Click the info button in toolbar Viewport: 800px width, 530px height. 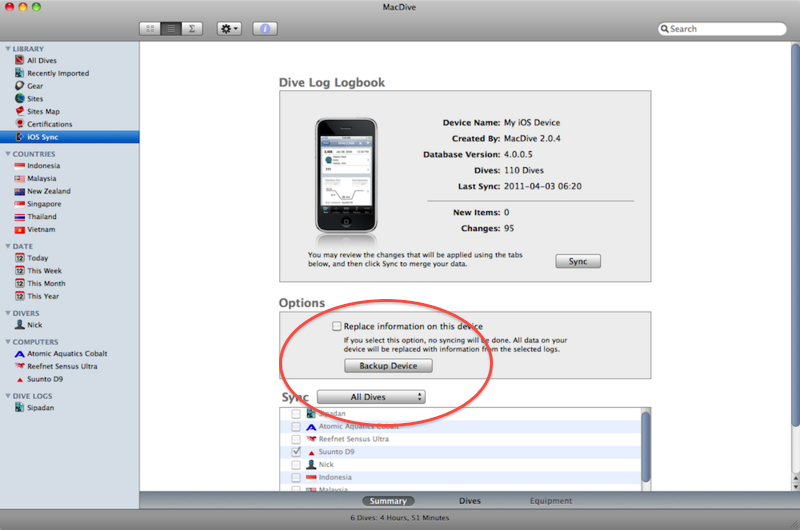265,29
